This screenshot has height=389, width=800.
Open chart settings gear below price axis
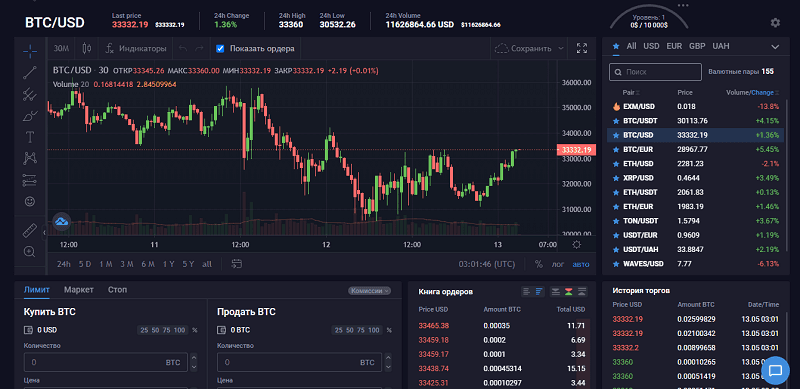pyautogui.click(x=577, y=245)
